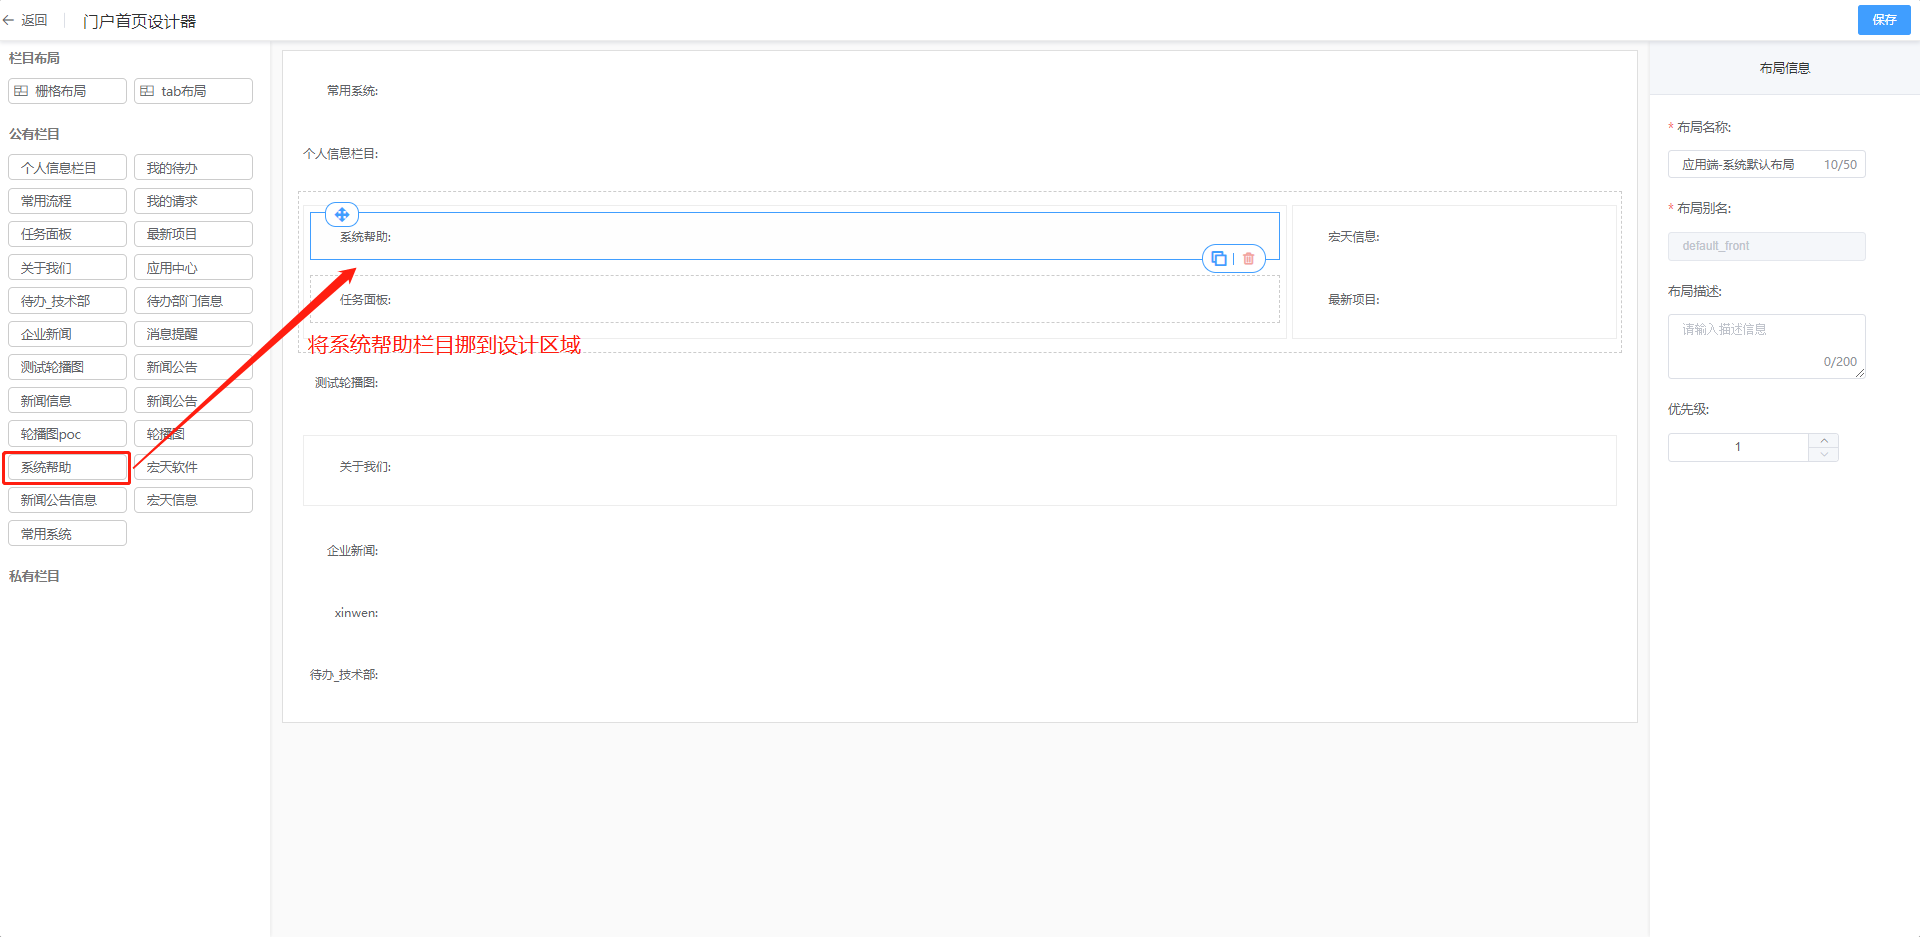The image size is (1920, 937).
Task: Pick 我的待办 from the column list
Action: point(193,168)
